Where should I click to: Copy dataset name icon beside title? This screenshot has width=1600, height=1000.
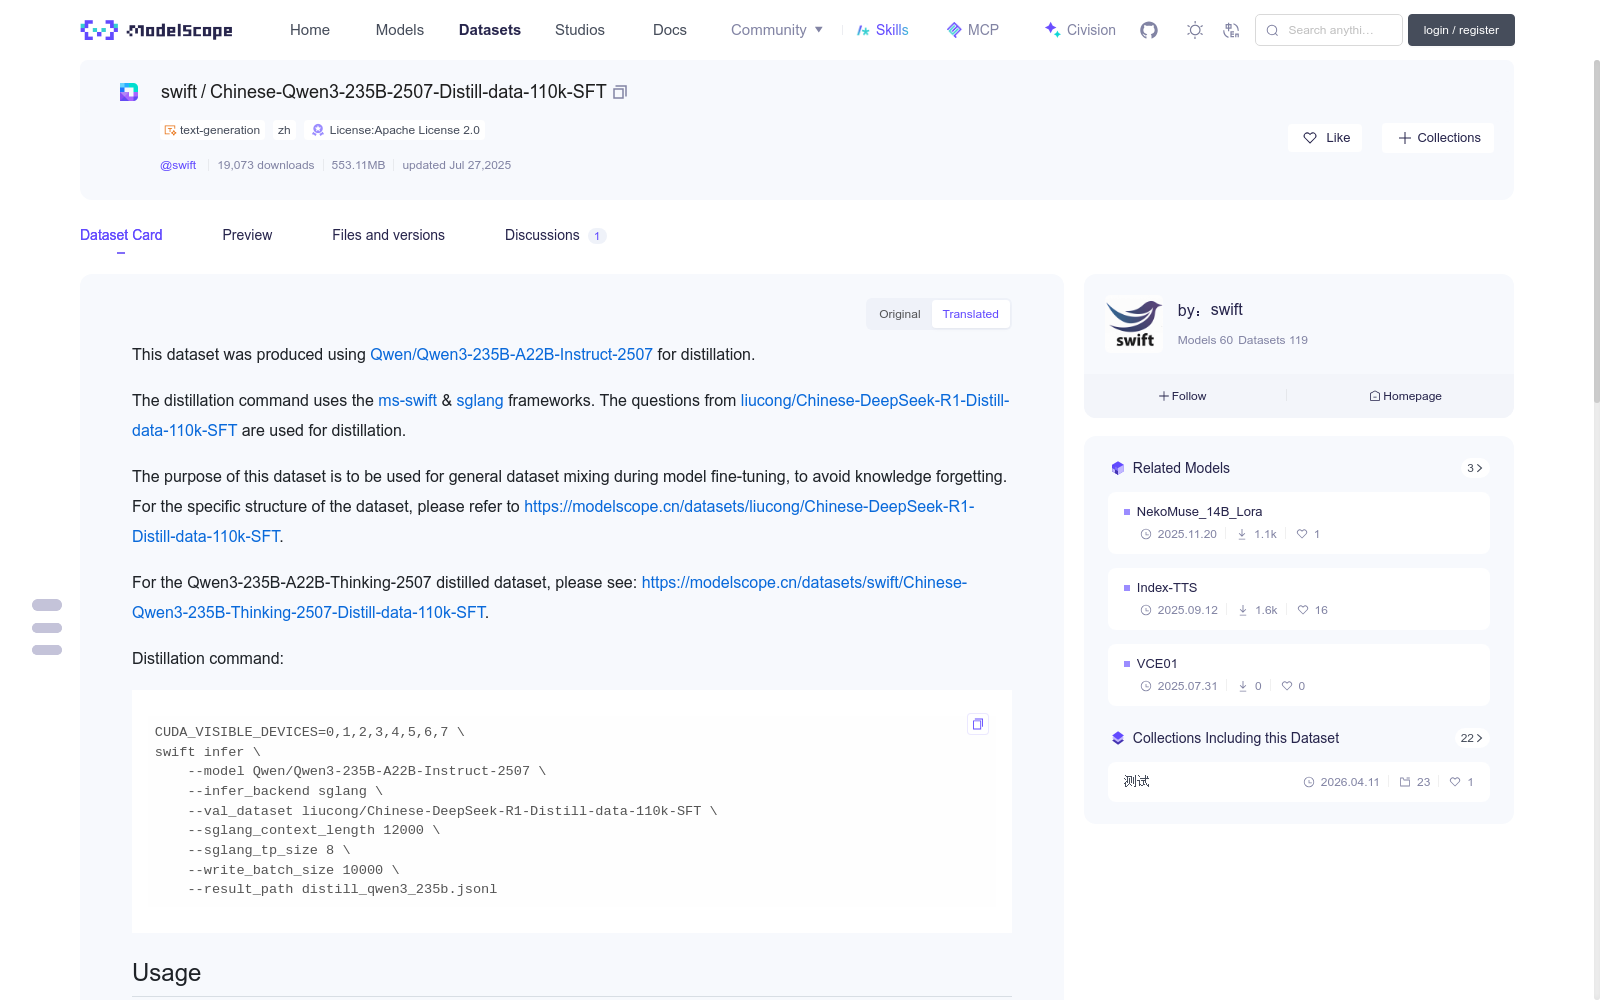click(x=620, y=92)
